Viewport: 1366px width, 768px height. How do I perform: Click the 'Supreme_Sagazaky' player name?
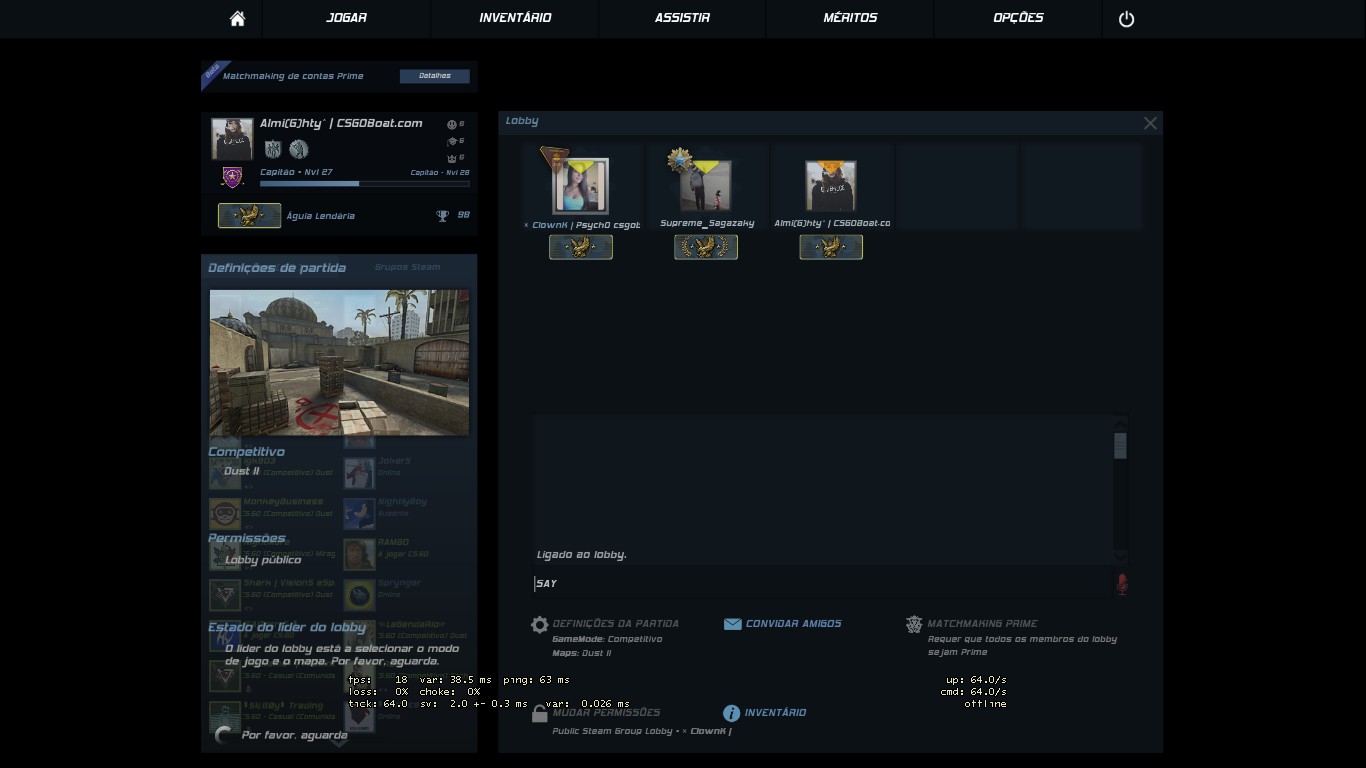pyautogui.click(x=707, y=223)
